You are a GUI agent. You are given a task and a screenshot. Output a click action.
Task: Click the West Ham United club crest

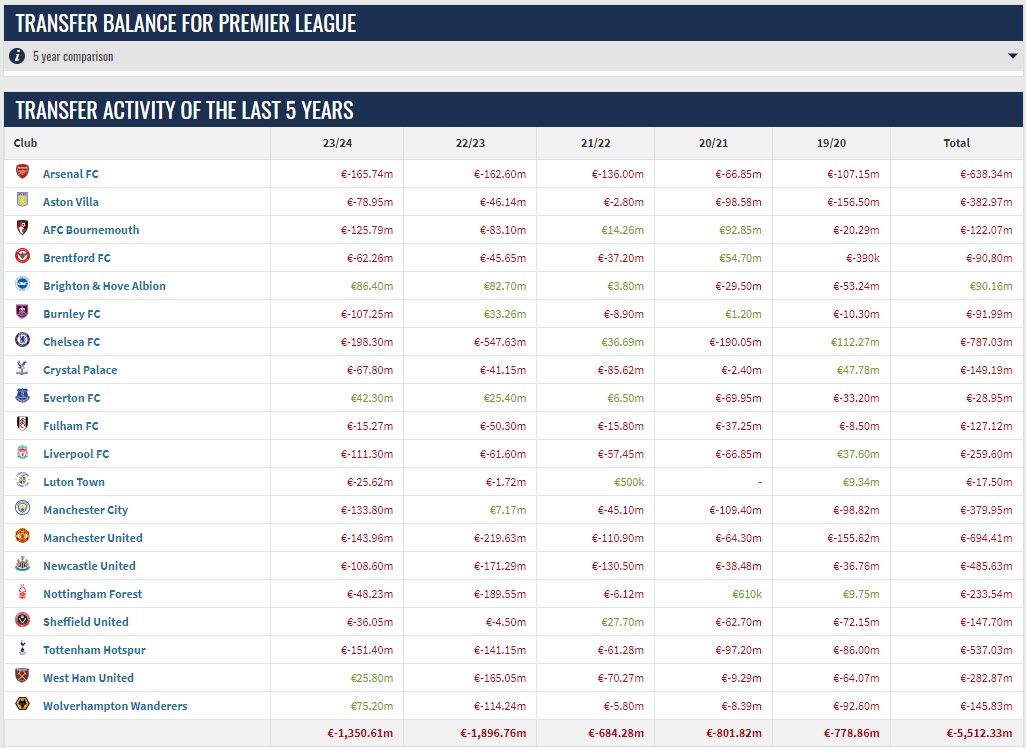pos(22,676)
